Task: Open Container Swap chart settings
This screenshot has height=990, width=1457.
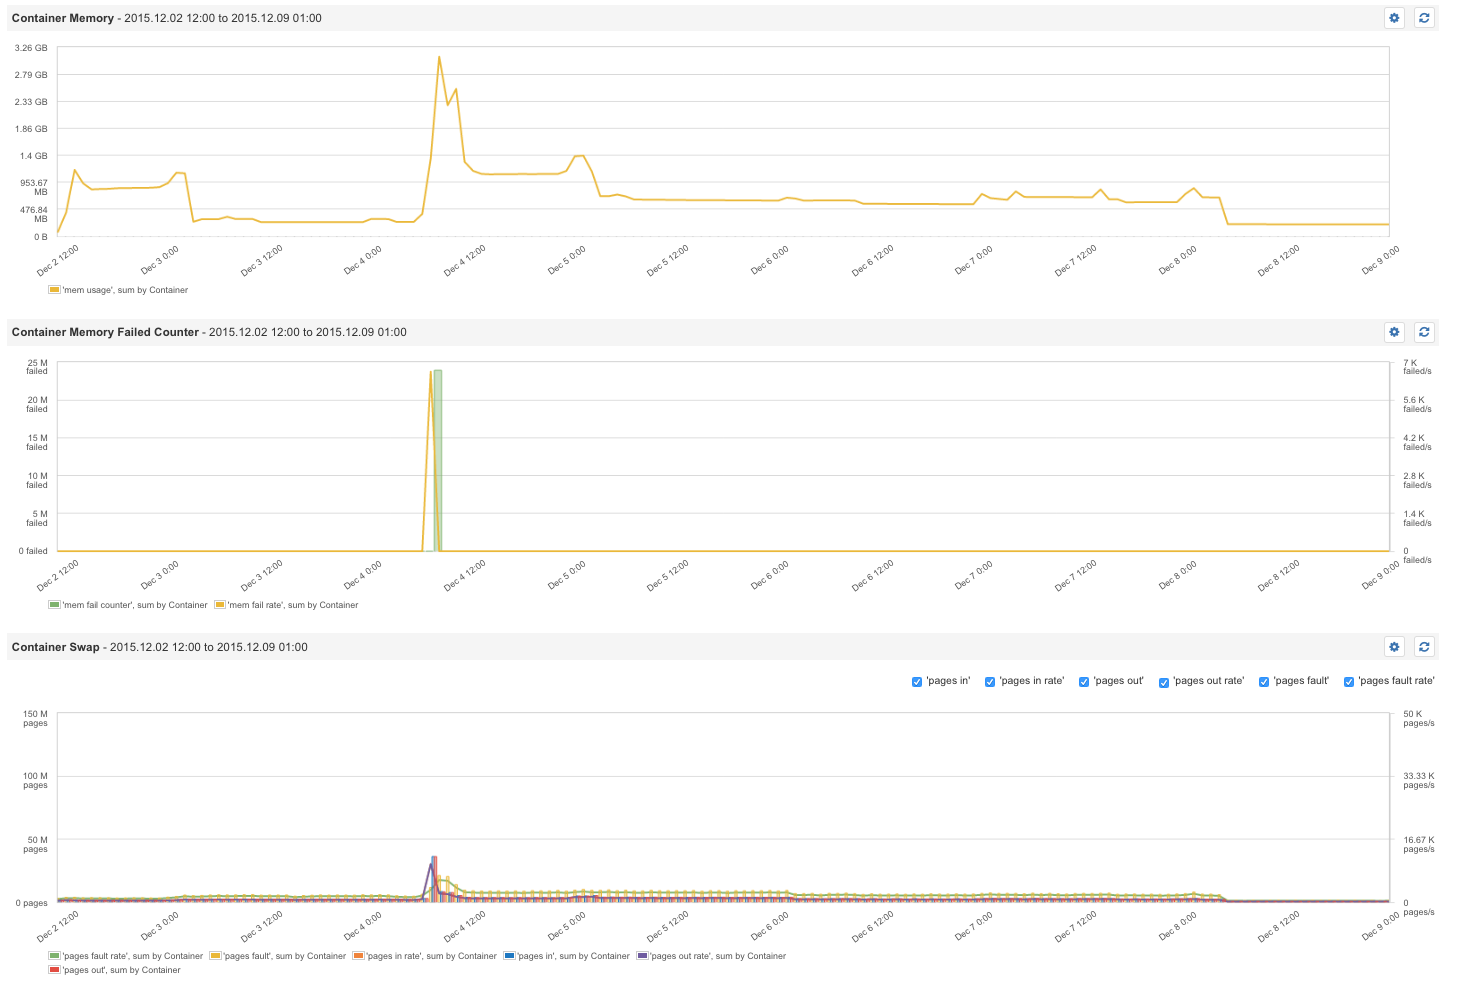Action: (1394, 646)
